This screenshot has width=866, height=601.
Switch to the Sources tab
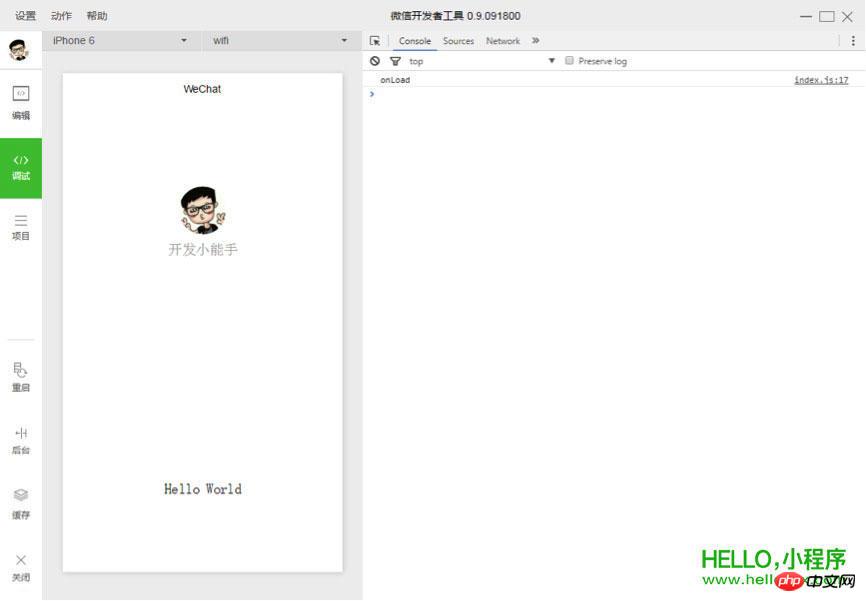pyautogui.click(x=458, y=41)
